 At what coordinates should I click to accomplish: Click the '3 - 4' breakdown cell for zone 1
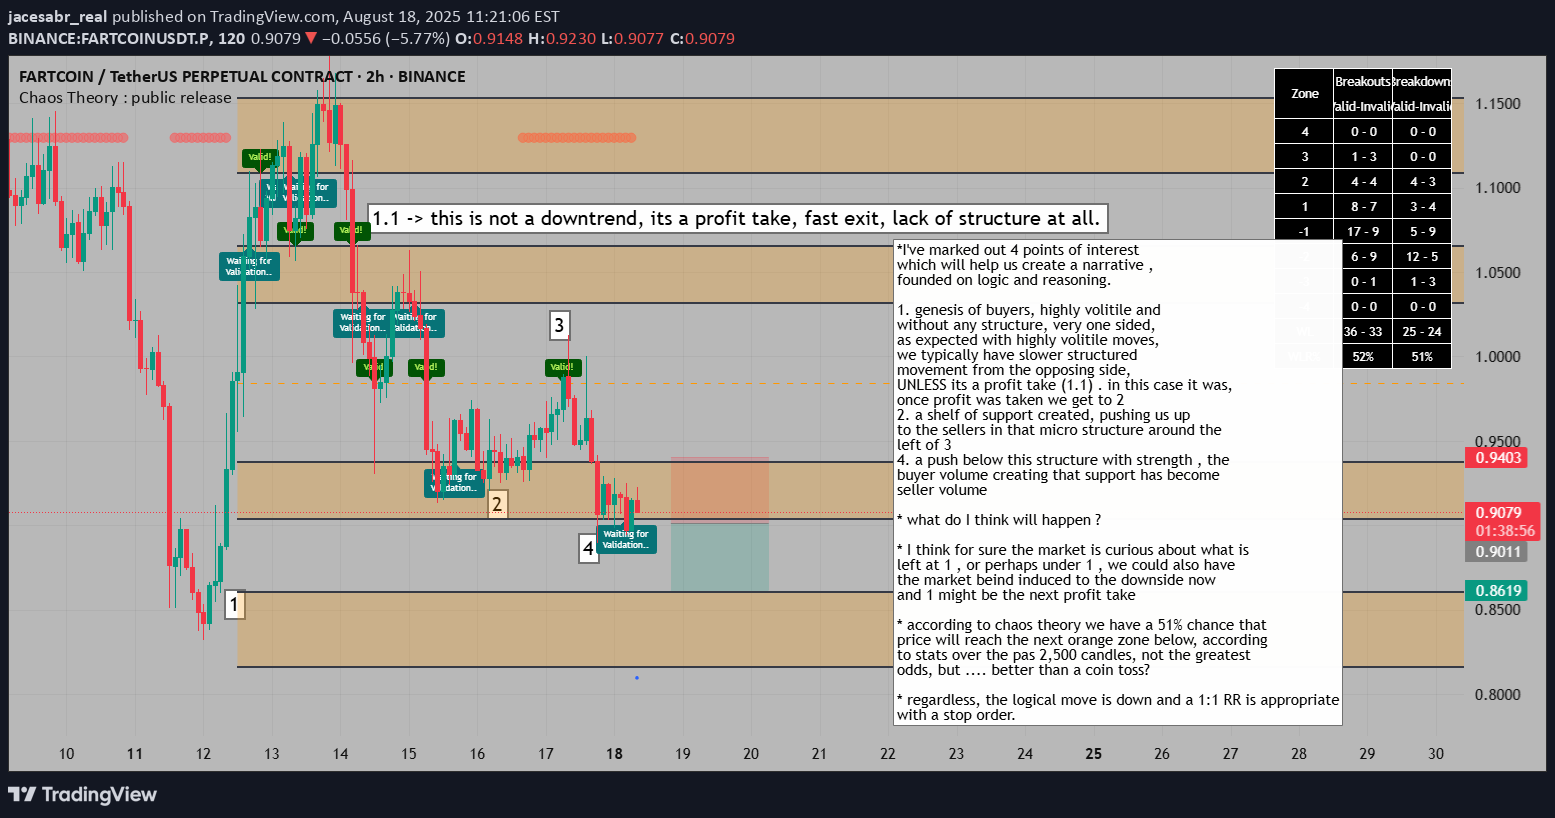pyautogui.click(x=1422, y=206)
